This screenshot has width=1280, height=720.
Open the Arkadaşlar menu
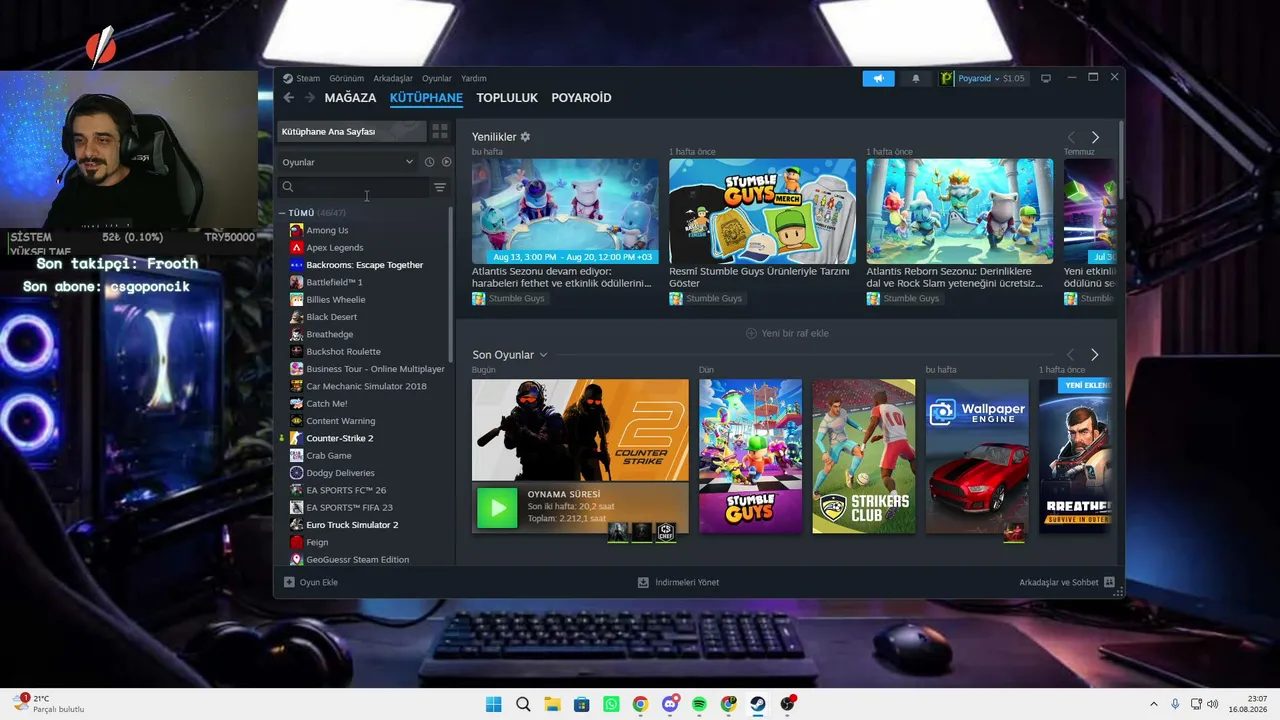(393, 78)
